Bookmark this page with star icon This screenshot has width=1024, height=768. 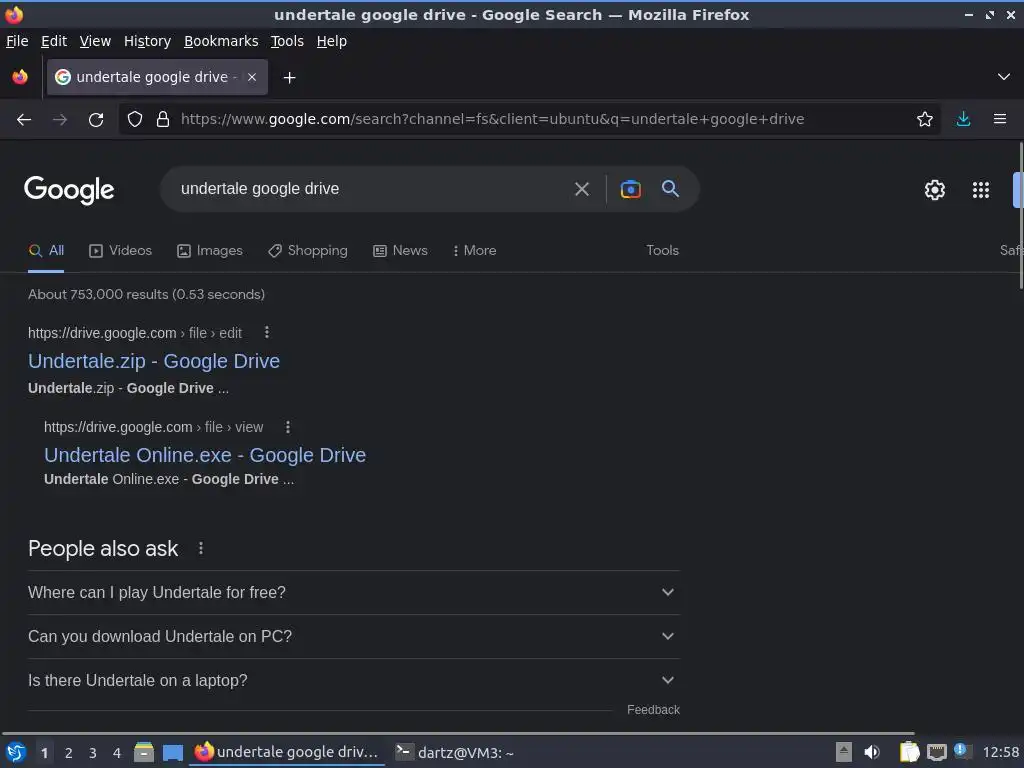click(x=925, y=120)
